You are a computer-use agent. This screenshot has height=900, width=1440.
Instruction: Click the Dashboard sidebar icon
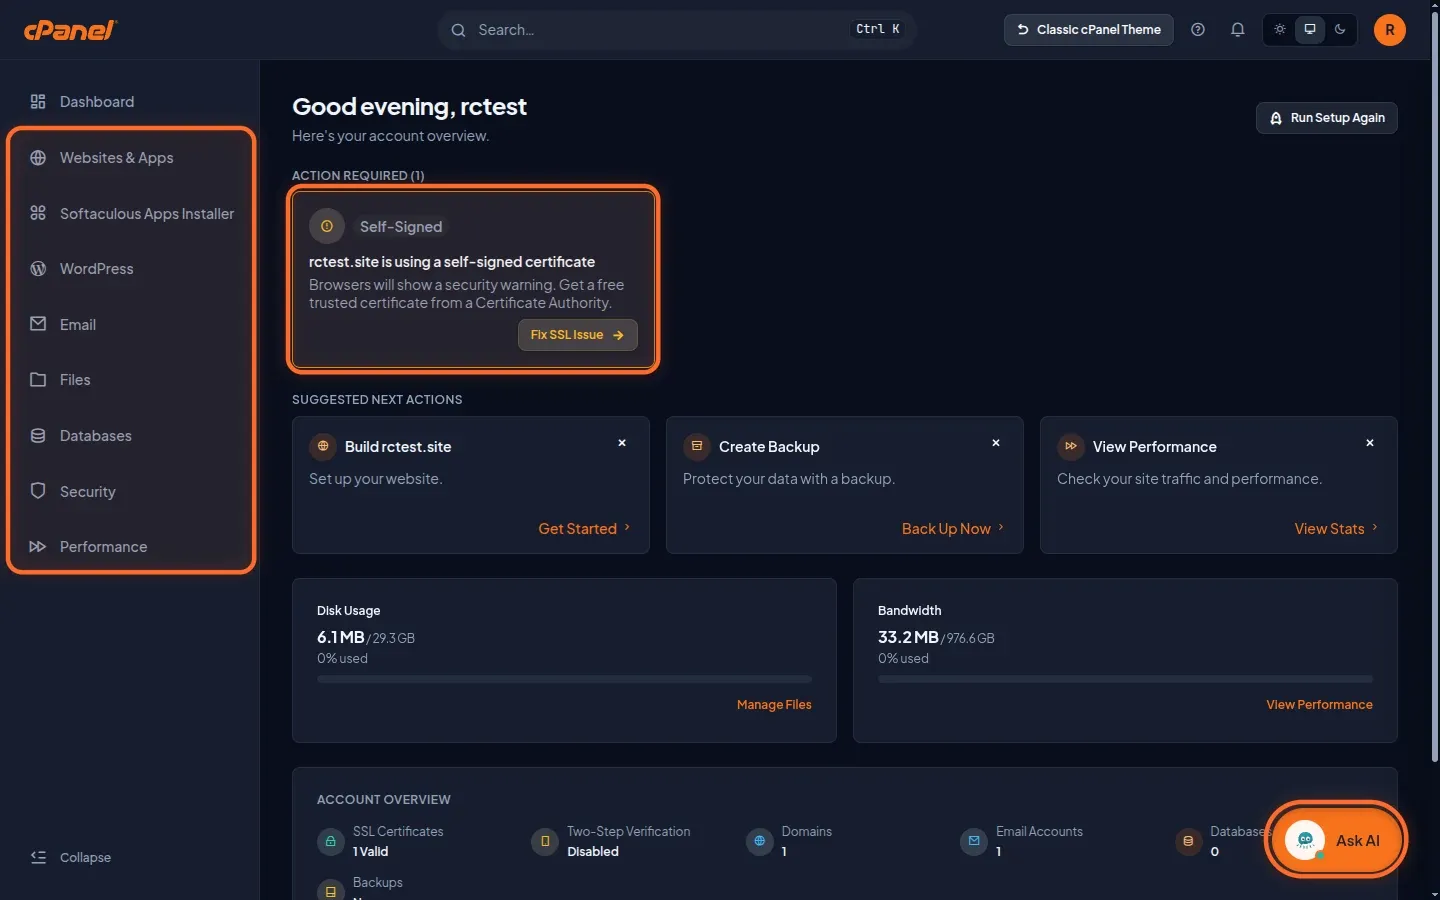(38, 102)
